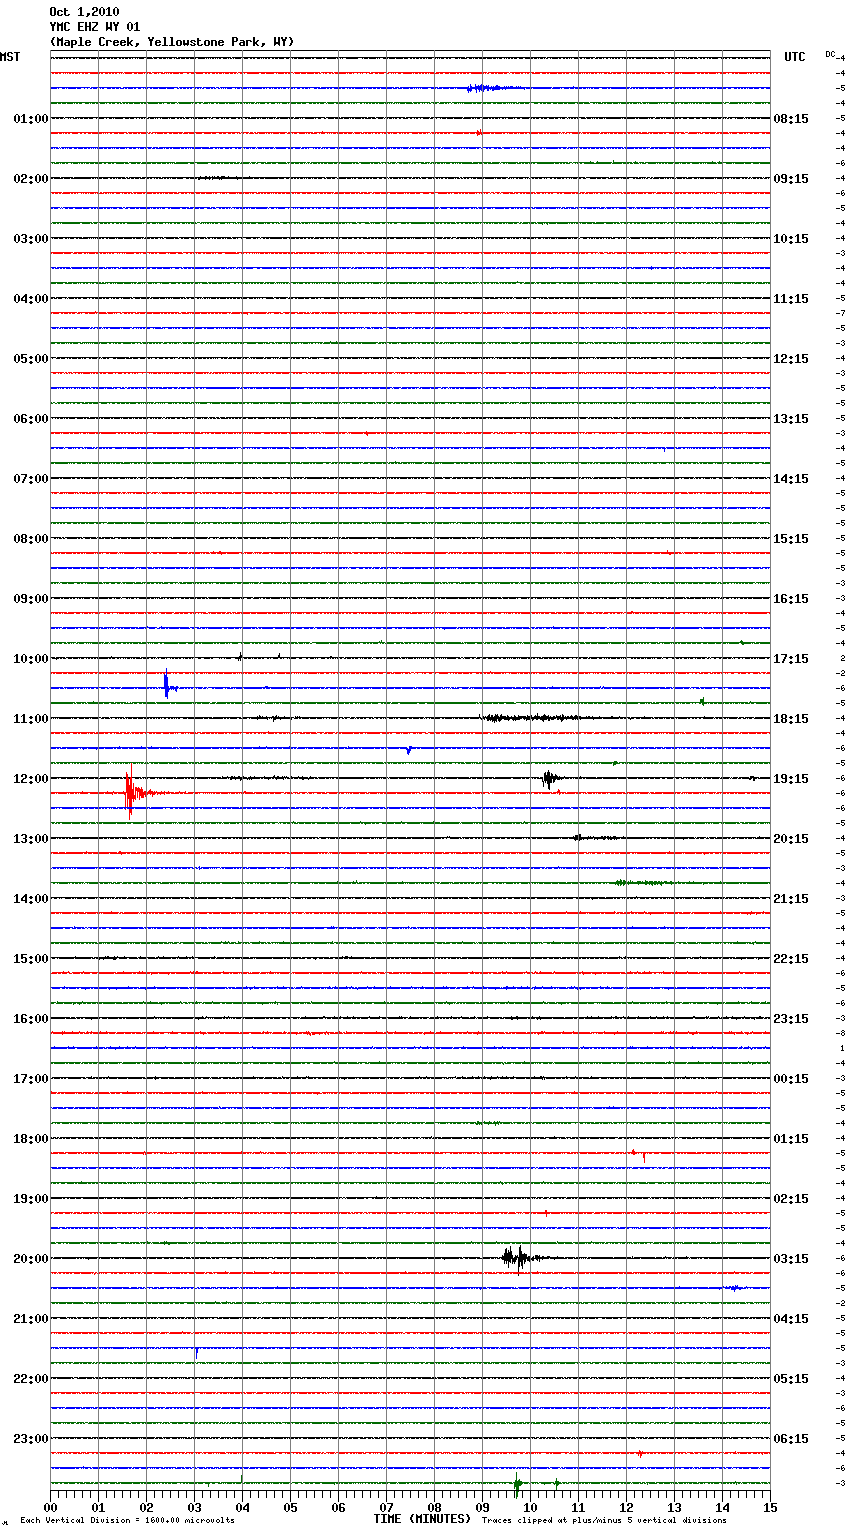
Task: Click the '00:15' UTC time label
Action: (x=791, y=1079)
